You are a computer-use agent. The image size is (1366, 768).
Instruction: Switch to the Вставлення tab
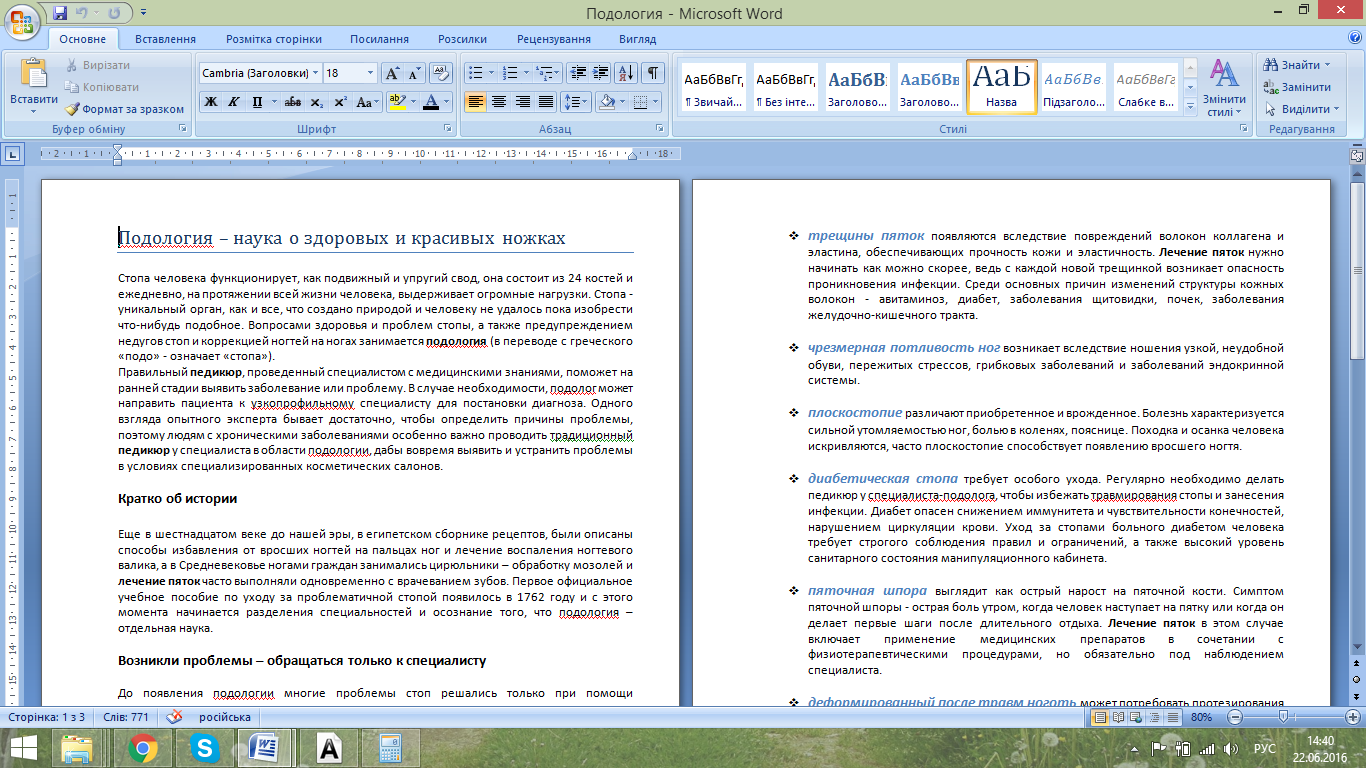[x=165, y=39]
